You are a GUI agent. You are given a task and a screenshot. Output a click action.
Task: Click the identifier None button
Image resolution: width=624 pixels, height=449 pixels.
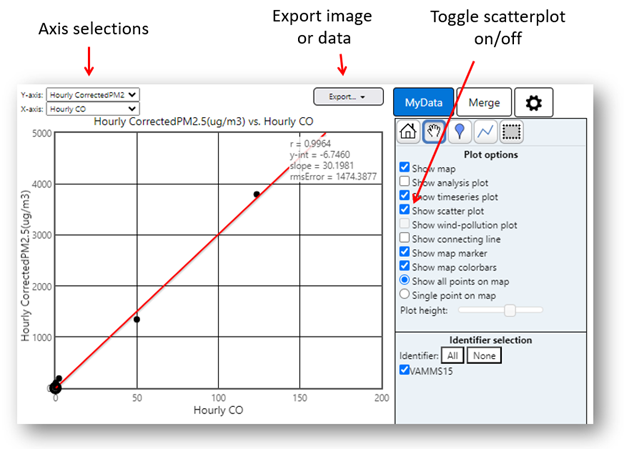(483, 356)
